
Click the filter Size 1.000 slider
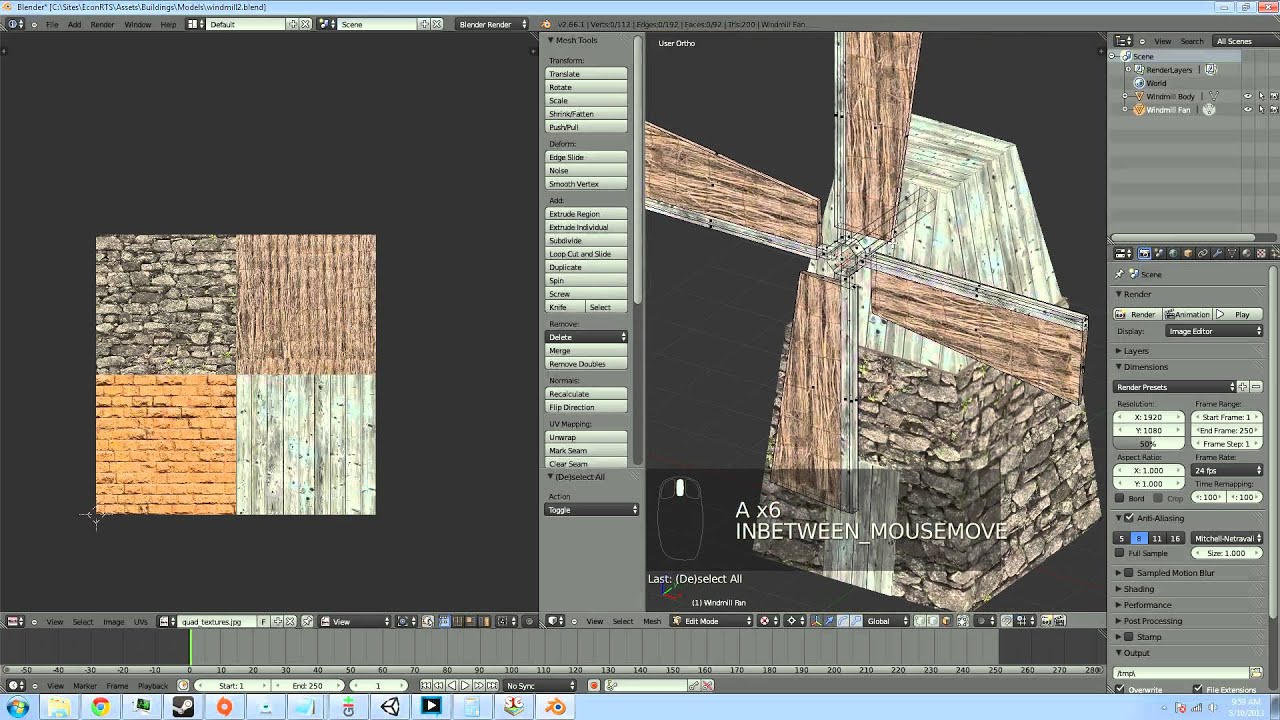point(1228,553)
